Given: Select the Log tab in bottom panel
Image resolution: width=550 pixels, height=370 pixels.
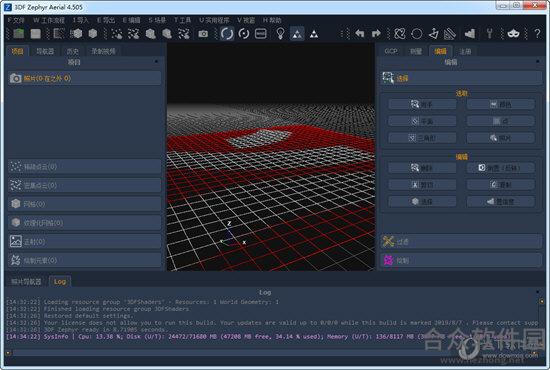Looking at the screenshot, I should [x=60, y=281].
